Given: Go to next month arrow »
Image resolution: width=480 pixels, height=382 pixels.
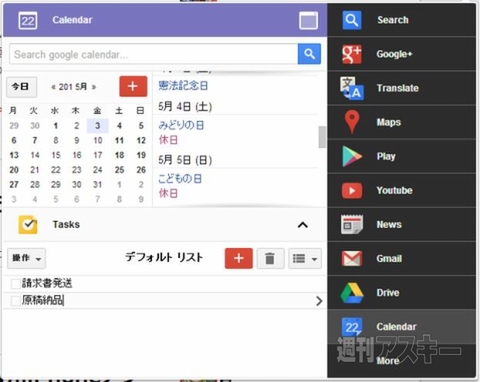Looking at the screenshot, I should (x=94, y=87).
